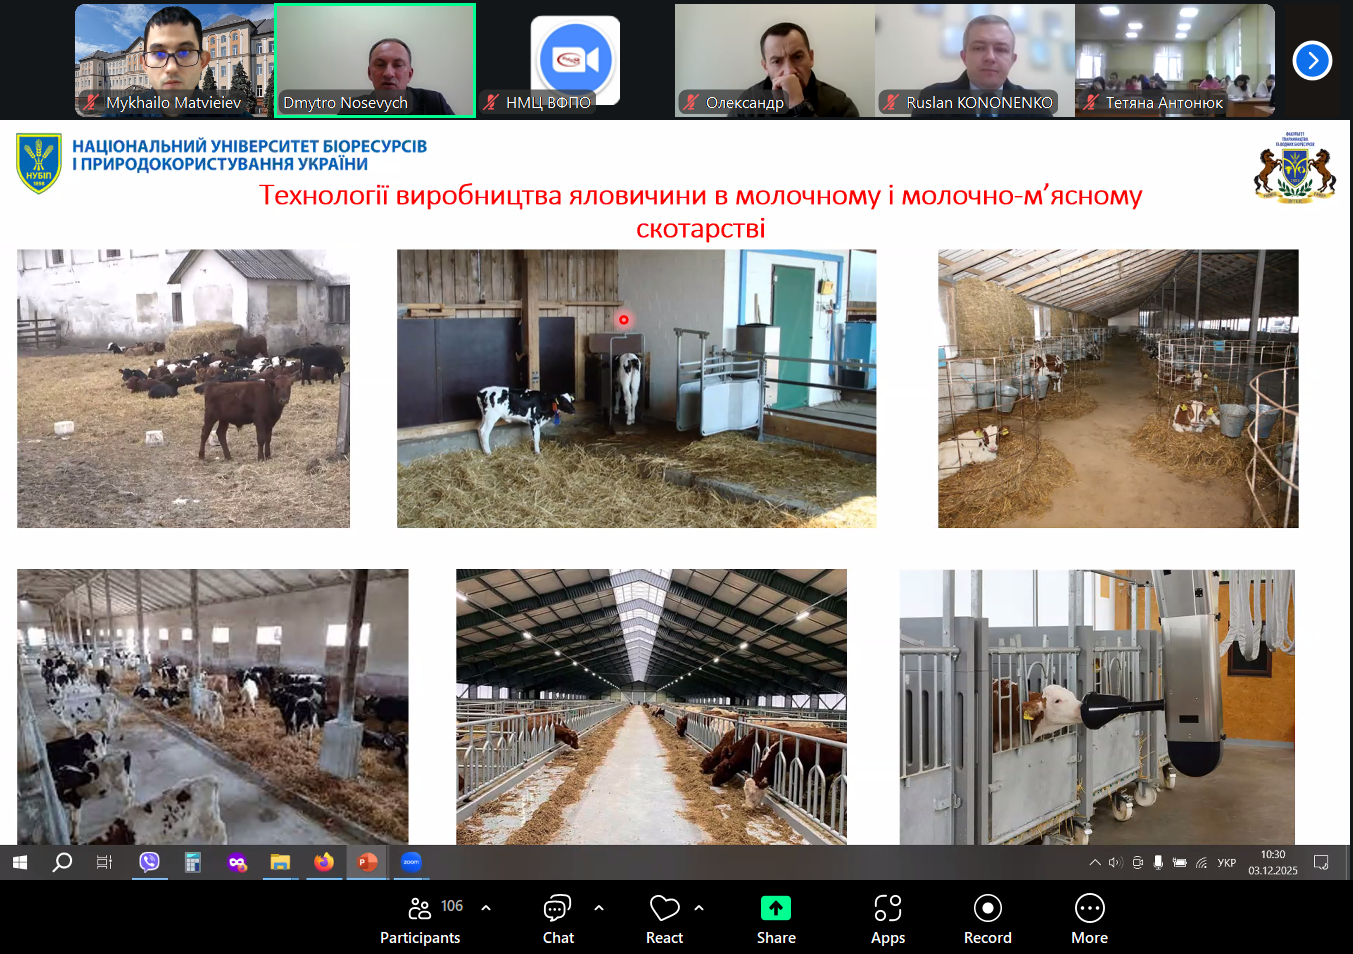Click the university name header text
This screenshot has width=1353, height=954.
click(x=249, y=155)
